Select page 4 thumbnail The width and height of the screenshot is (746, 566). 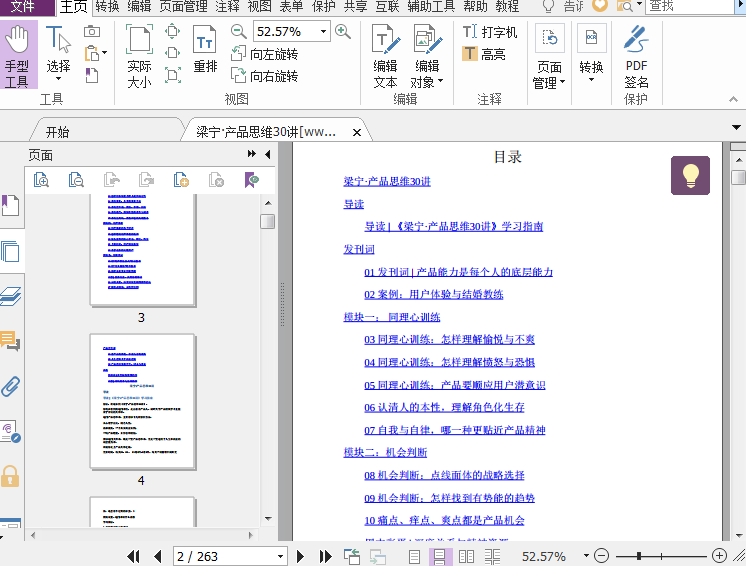click(142, 401)
